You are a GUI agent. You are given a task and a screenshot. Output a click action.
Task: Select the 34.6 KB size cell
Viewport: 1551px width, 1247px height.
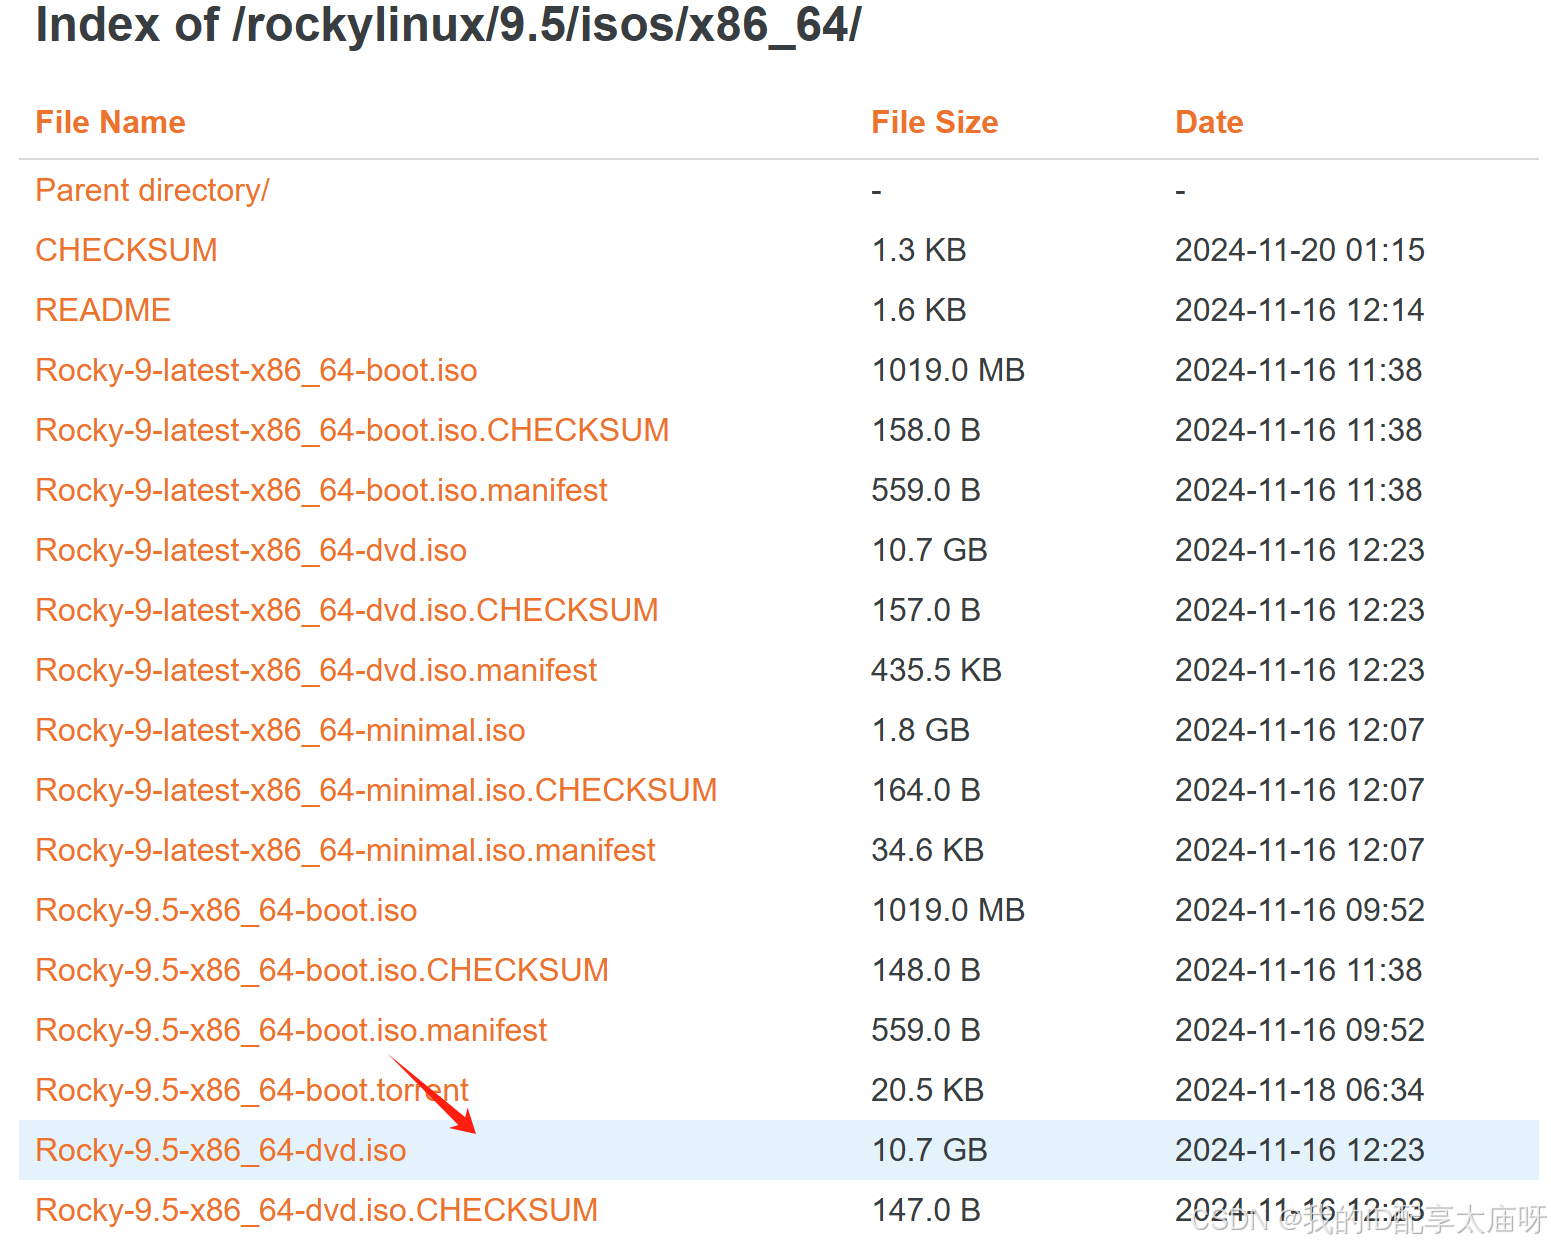[927, 850]
